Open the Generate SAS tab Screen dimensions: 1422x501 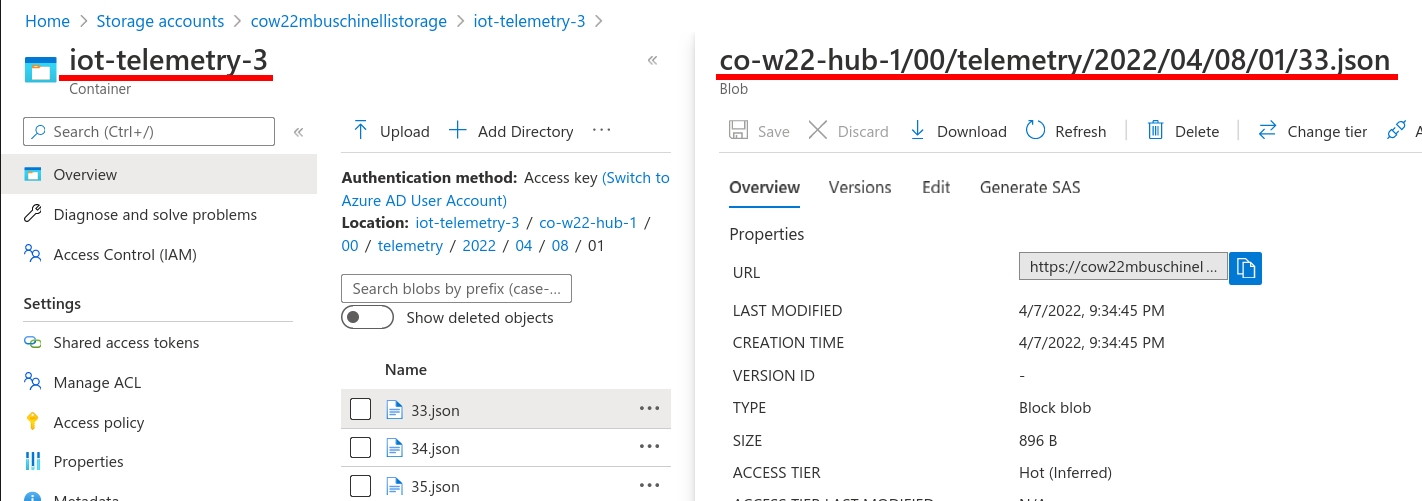click(1030, 187)
